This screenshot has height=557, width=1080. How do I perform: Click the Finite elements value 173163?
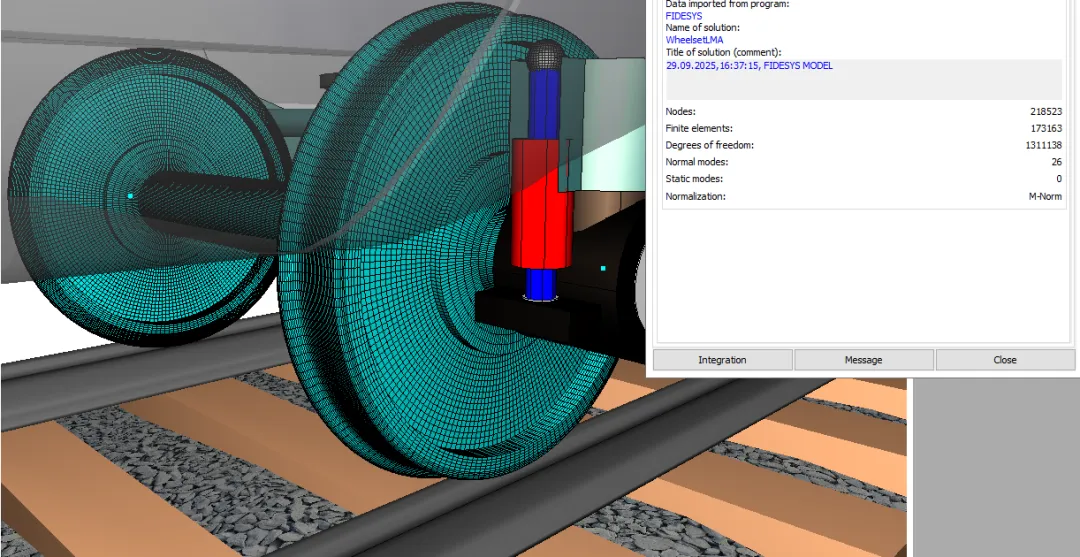(1045, 129)
